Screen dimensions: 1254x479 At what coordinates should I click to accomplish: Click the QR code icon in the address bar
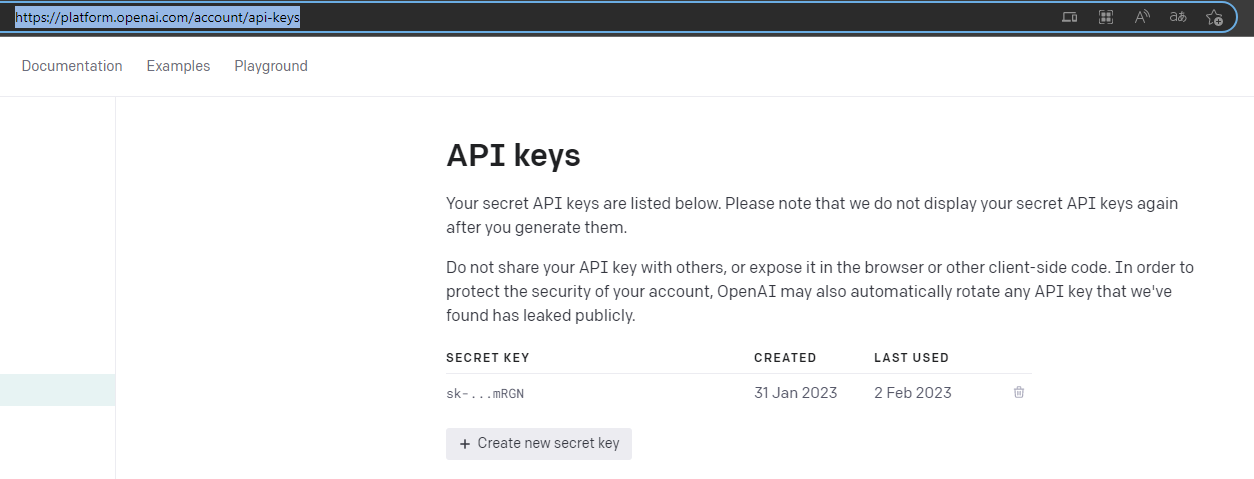(1106, 17)
